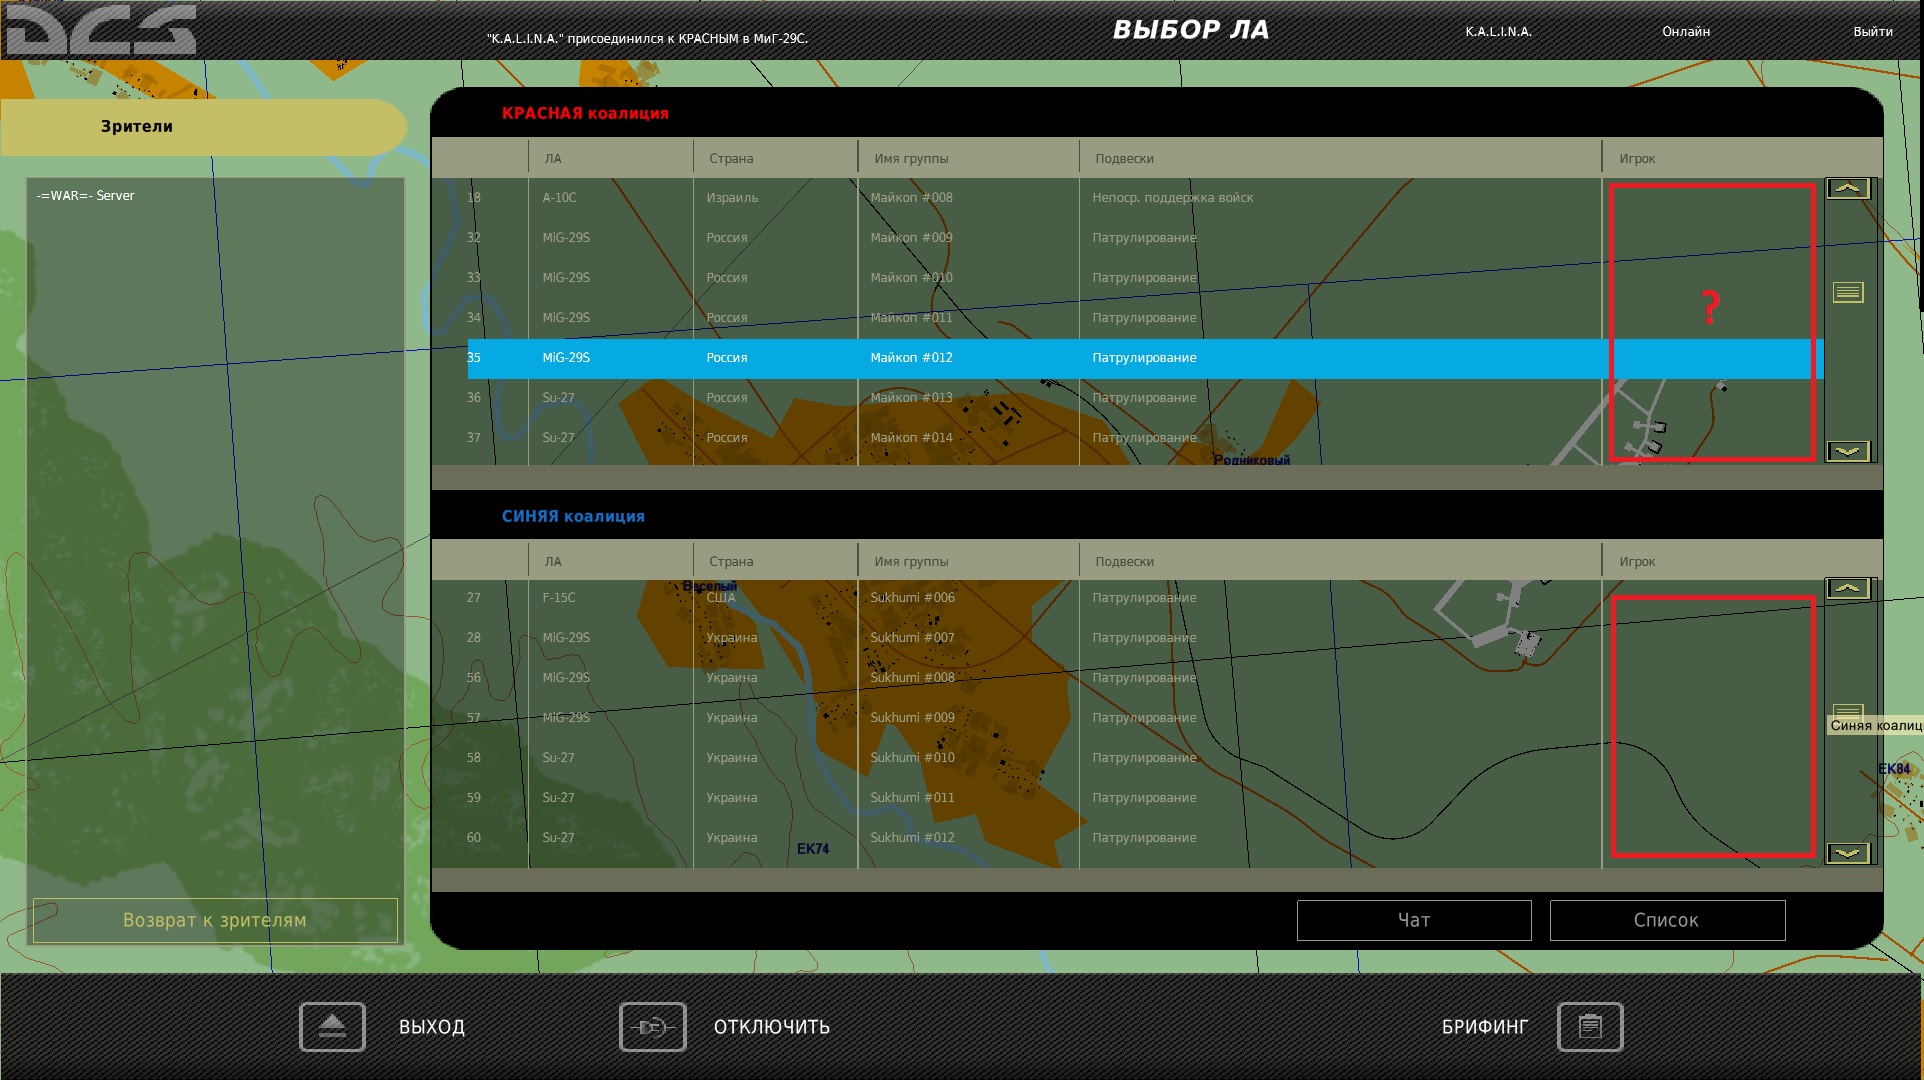Open the Список list button
This screenshot has width=1924, height=1080.
pyautogui.click(x=1667, y=920)
